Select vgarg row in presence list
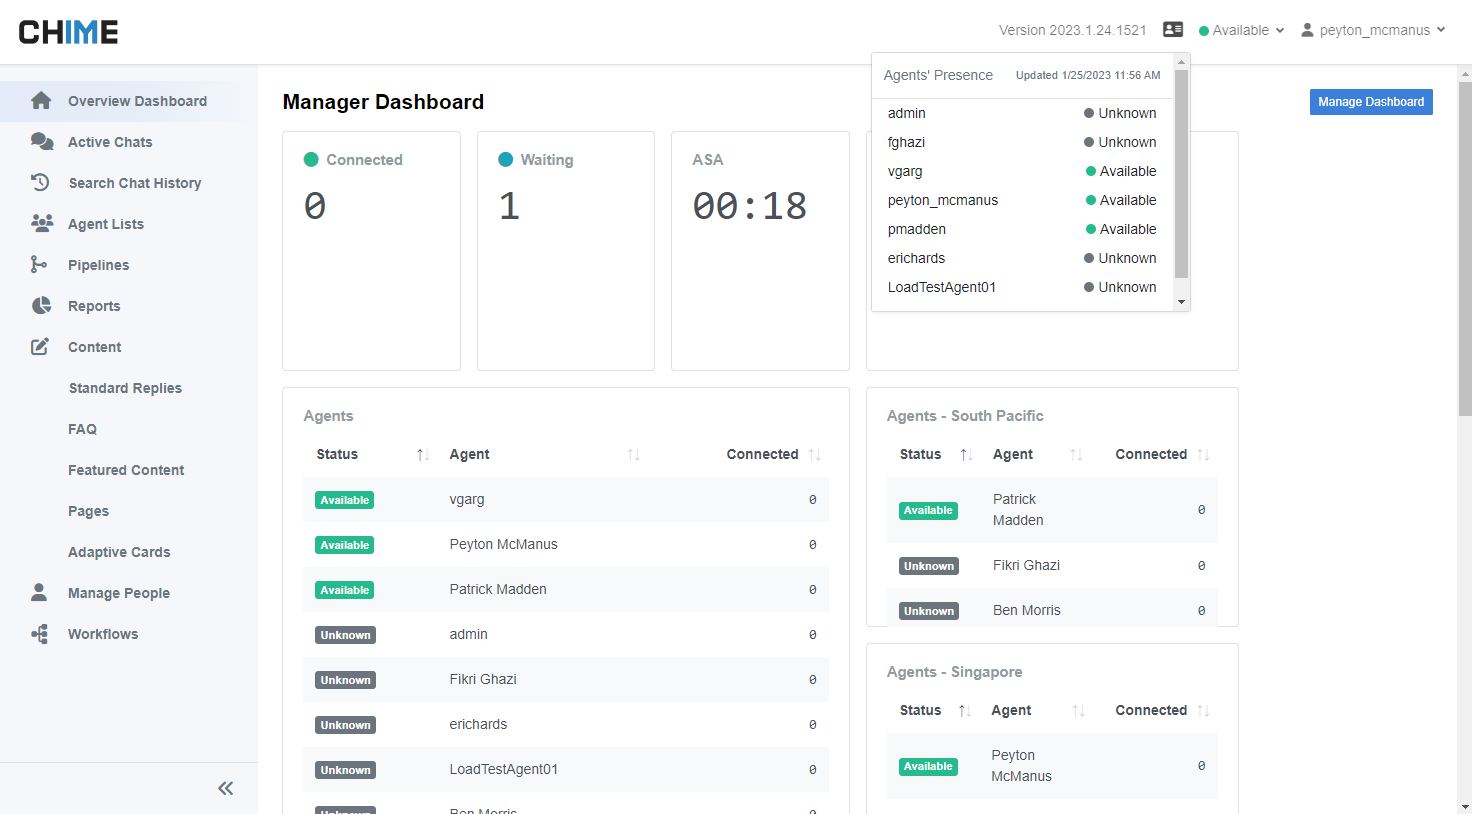 [x=1022, y=171]
